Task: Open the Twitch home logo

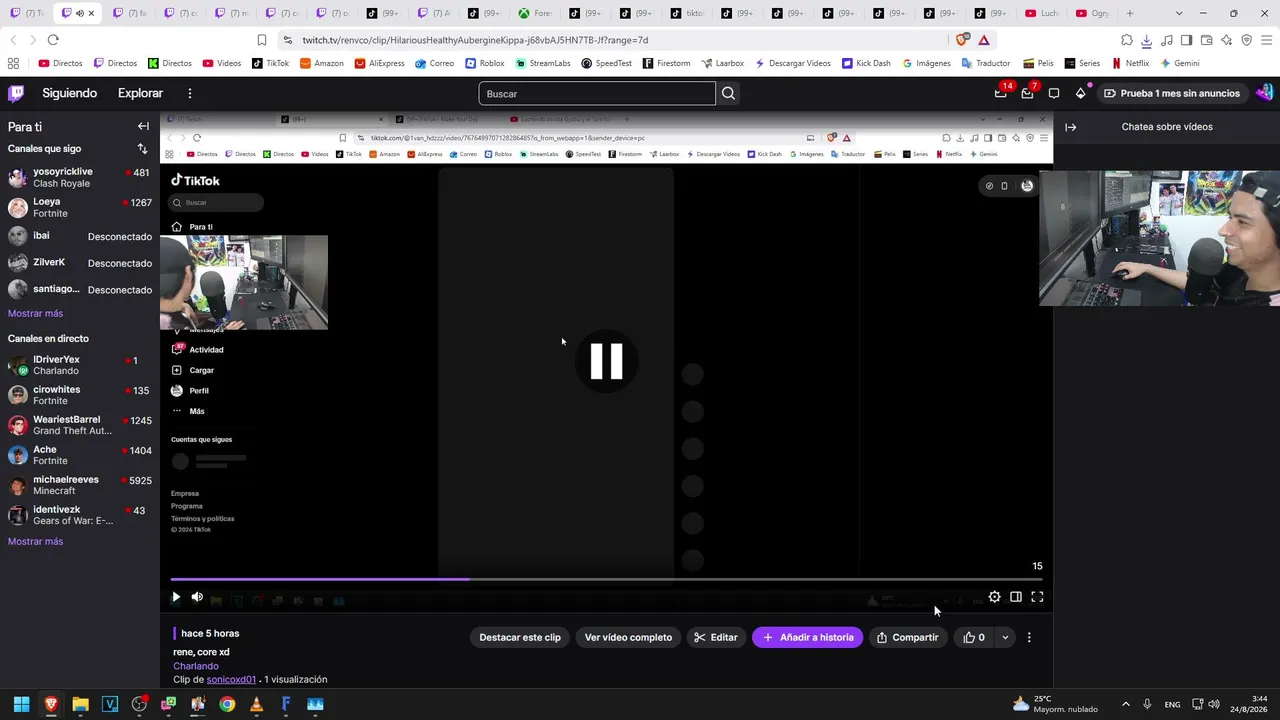Action: pyautogui.click(x=16, y=93)
